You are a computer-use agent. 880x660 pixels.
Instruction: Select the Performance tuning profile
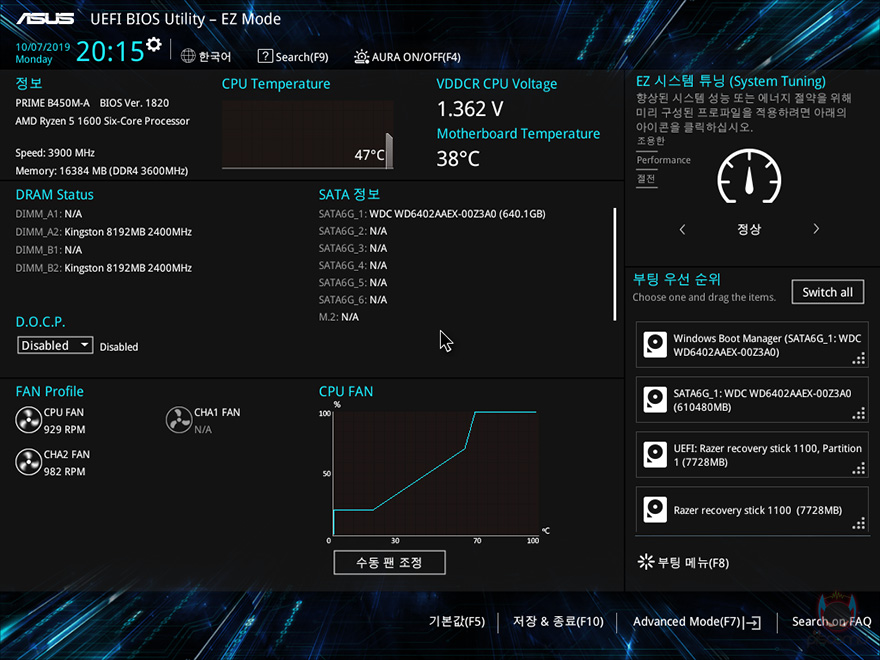coord(663,160)
